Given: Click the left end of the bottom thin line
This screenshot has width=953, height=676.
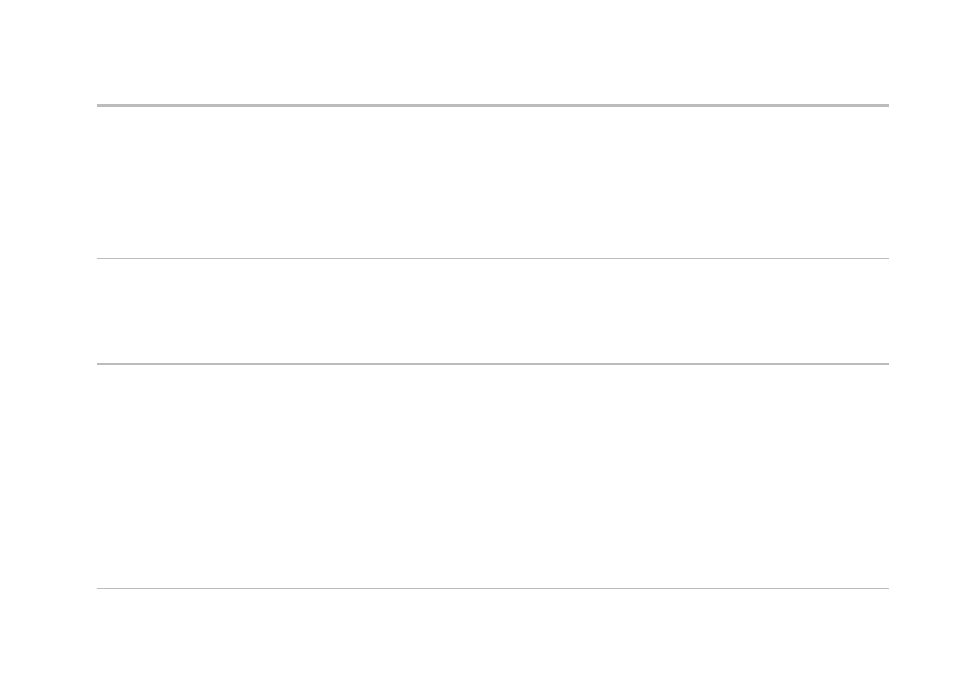Looking at the screenshot, I should click(x=98, y=588).
